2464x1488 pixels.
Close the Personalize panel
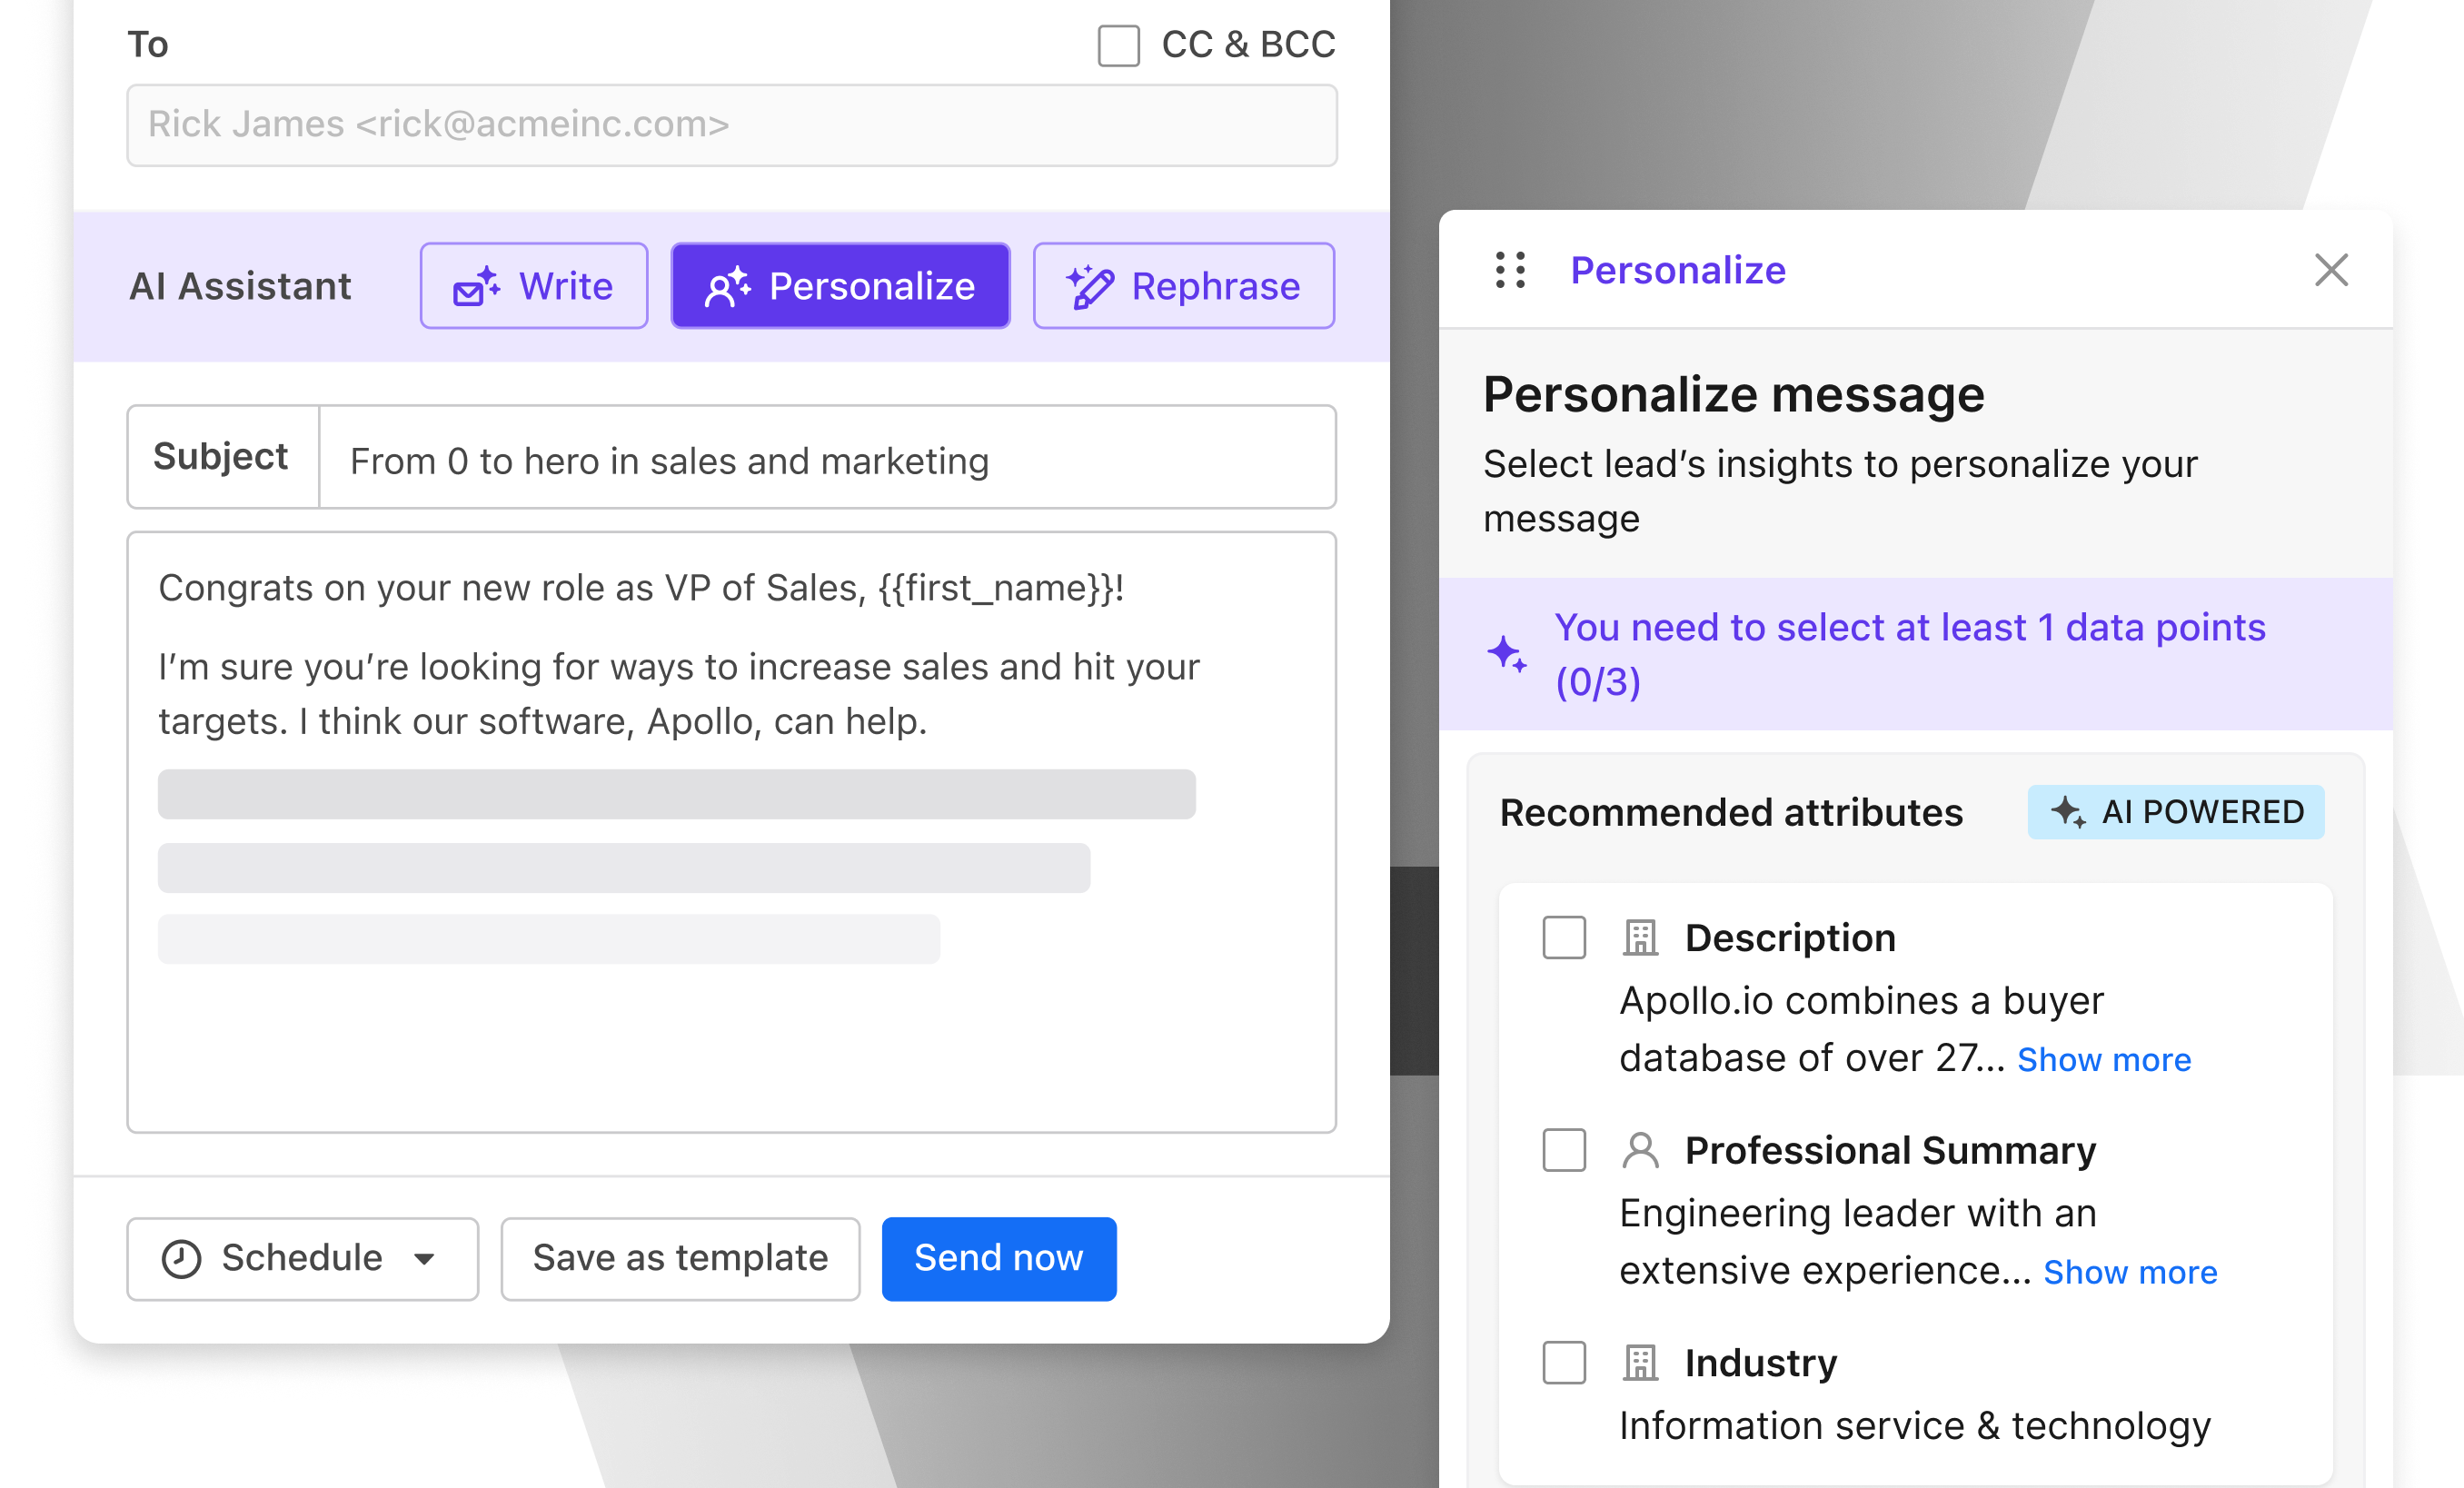pos(2331,270)
